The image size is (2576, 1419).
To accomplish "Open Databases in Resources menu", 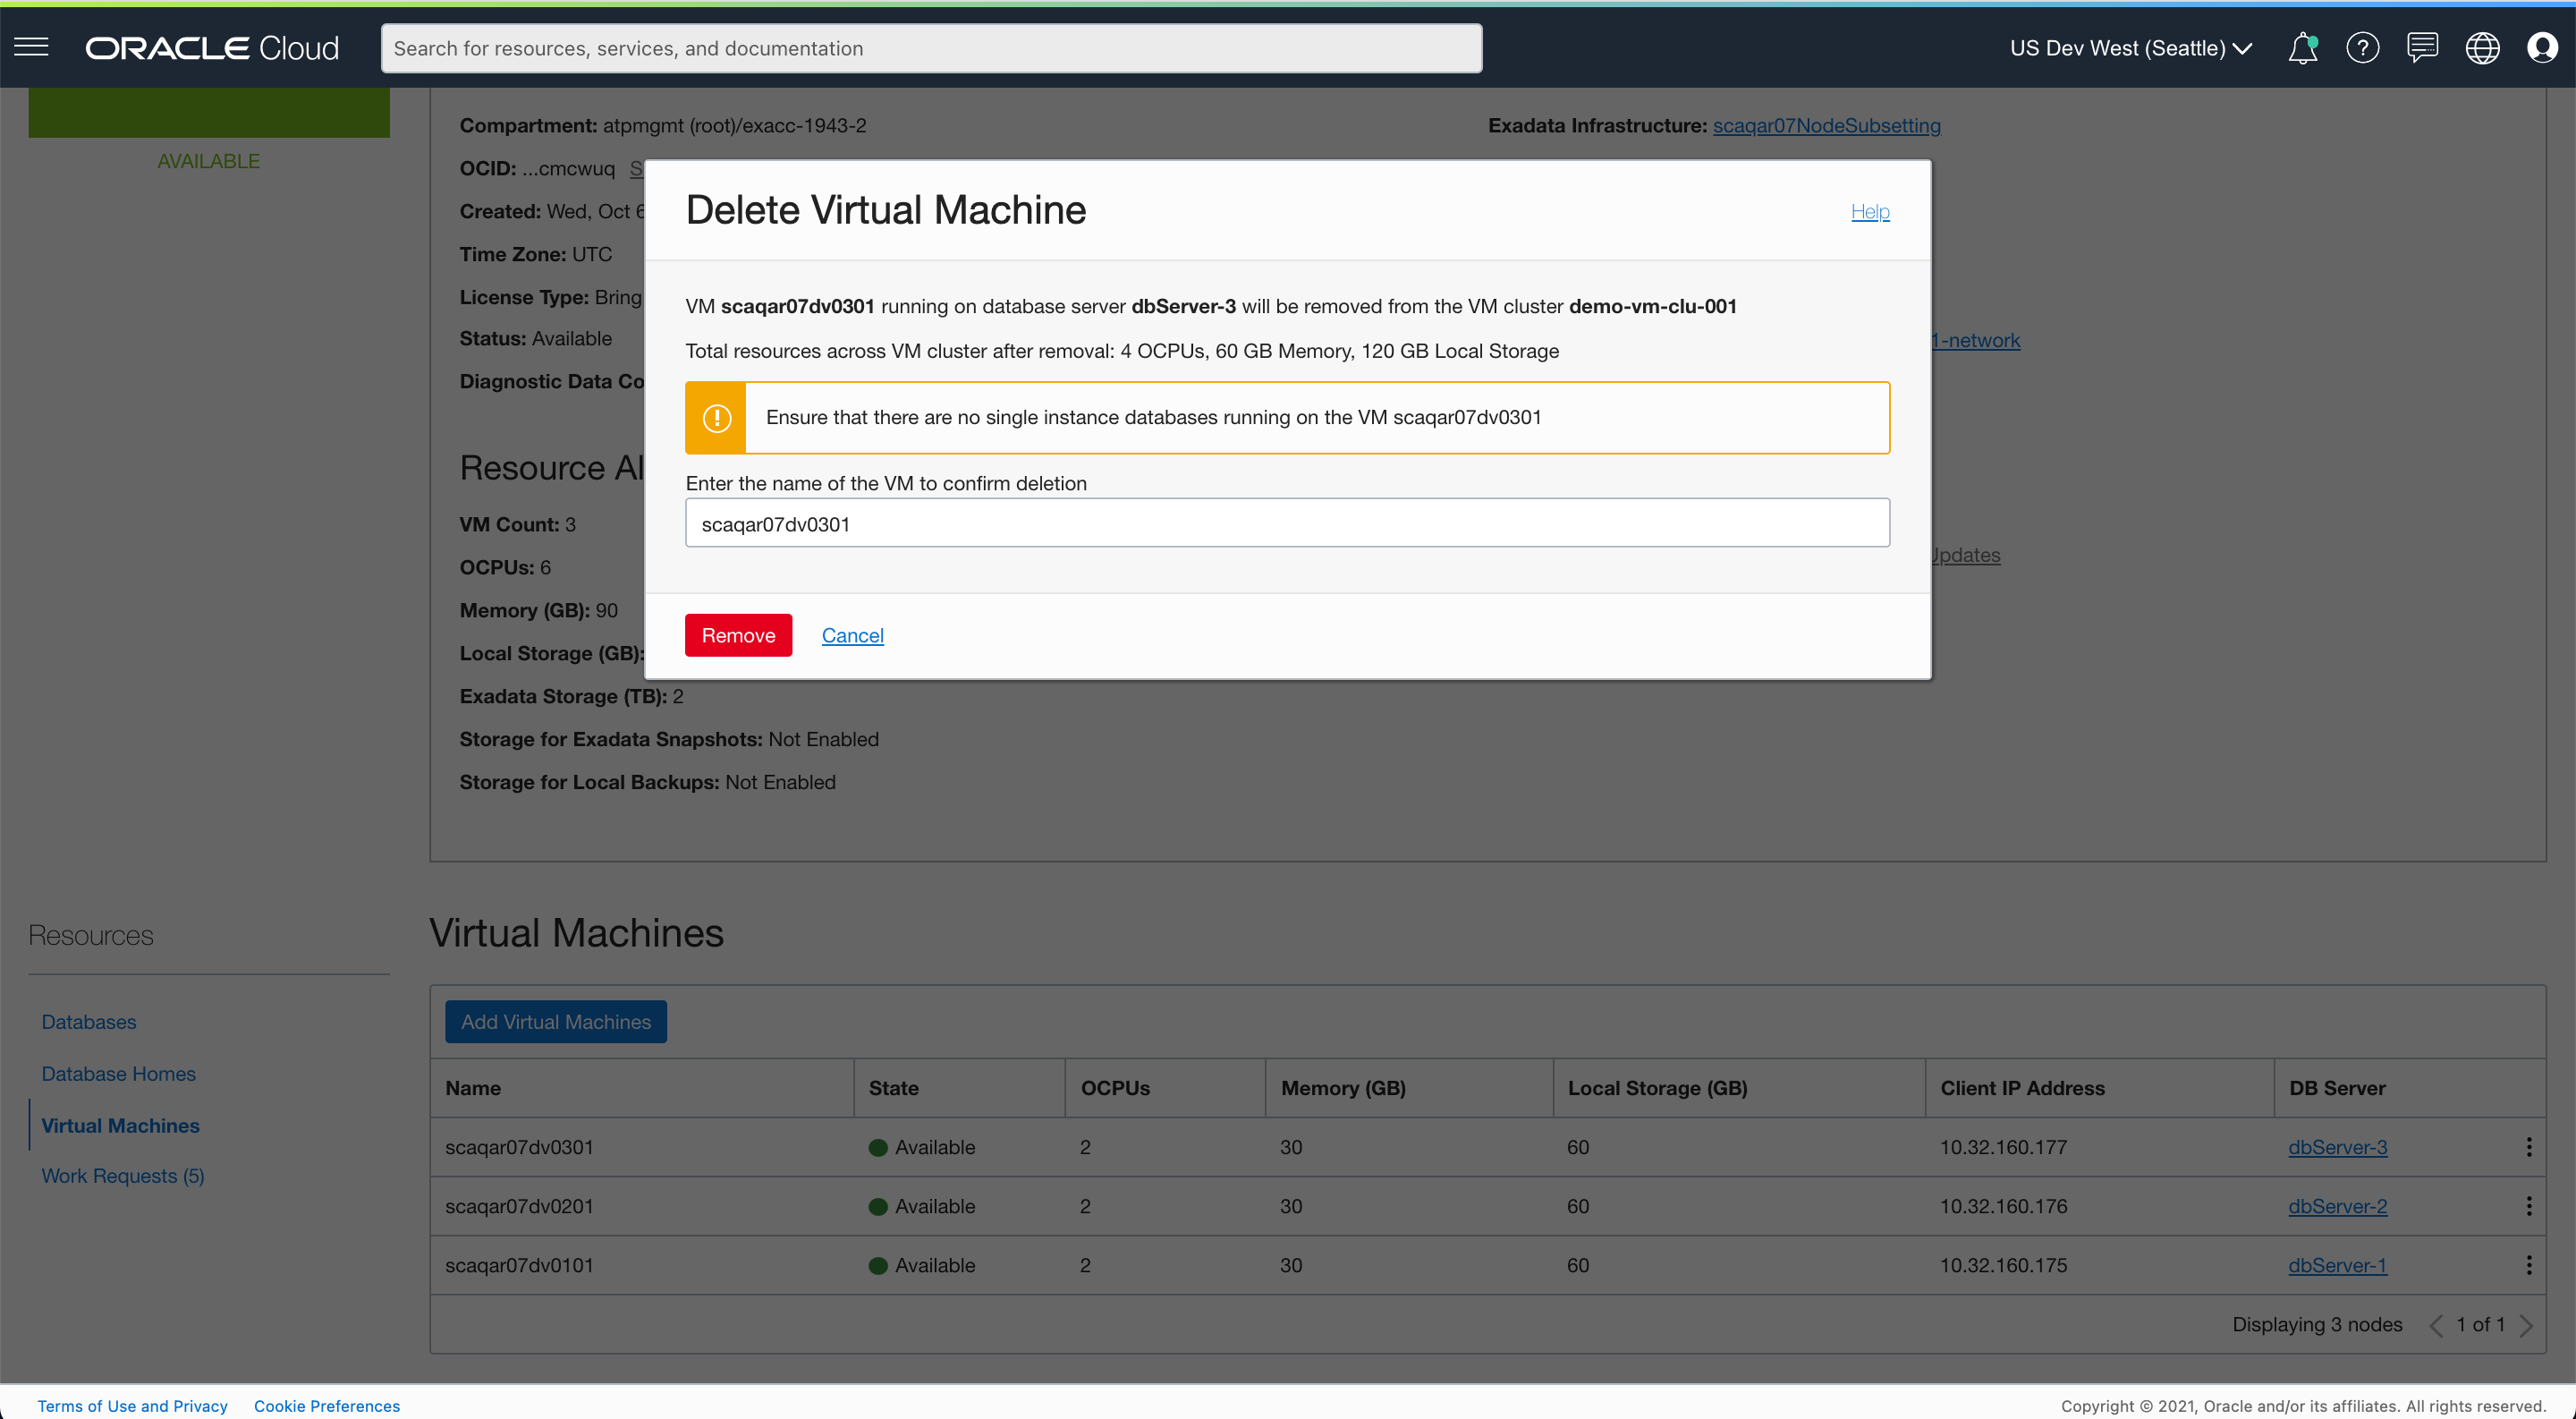I will click(x=89, y=1022).
